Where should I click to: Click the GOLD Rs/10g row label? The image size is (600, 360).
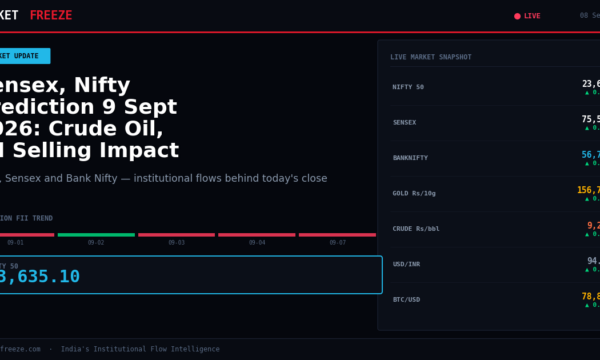pyautogui.click(x=414, y=193)
